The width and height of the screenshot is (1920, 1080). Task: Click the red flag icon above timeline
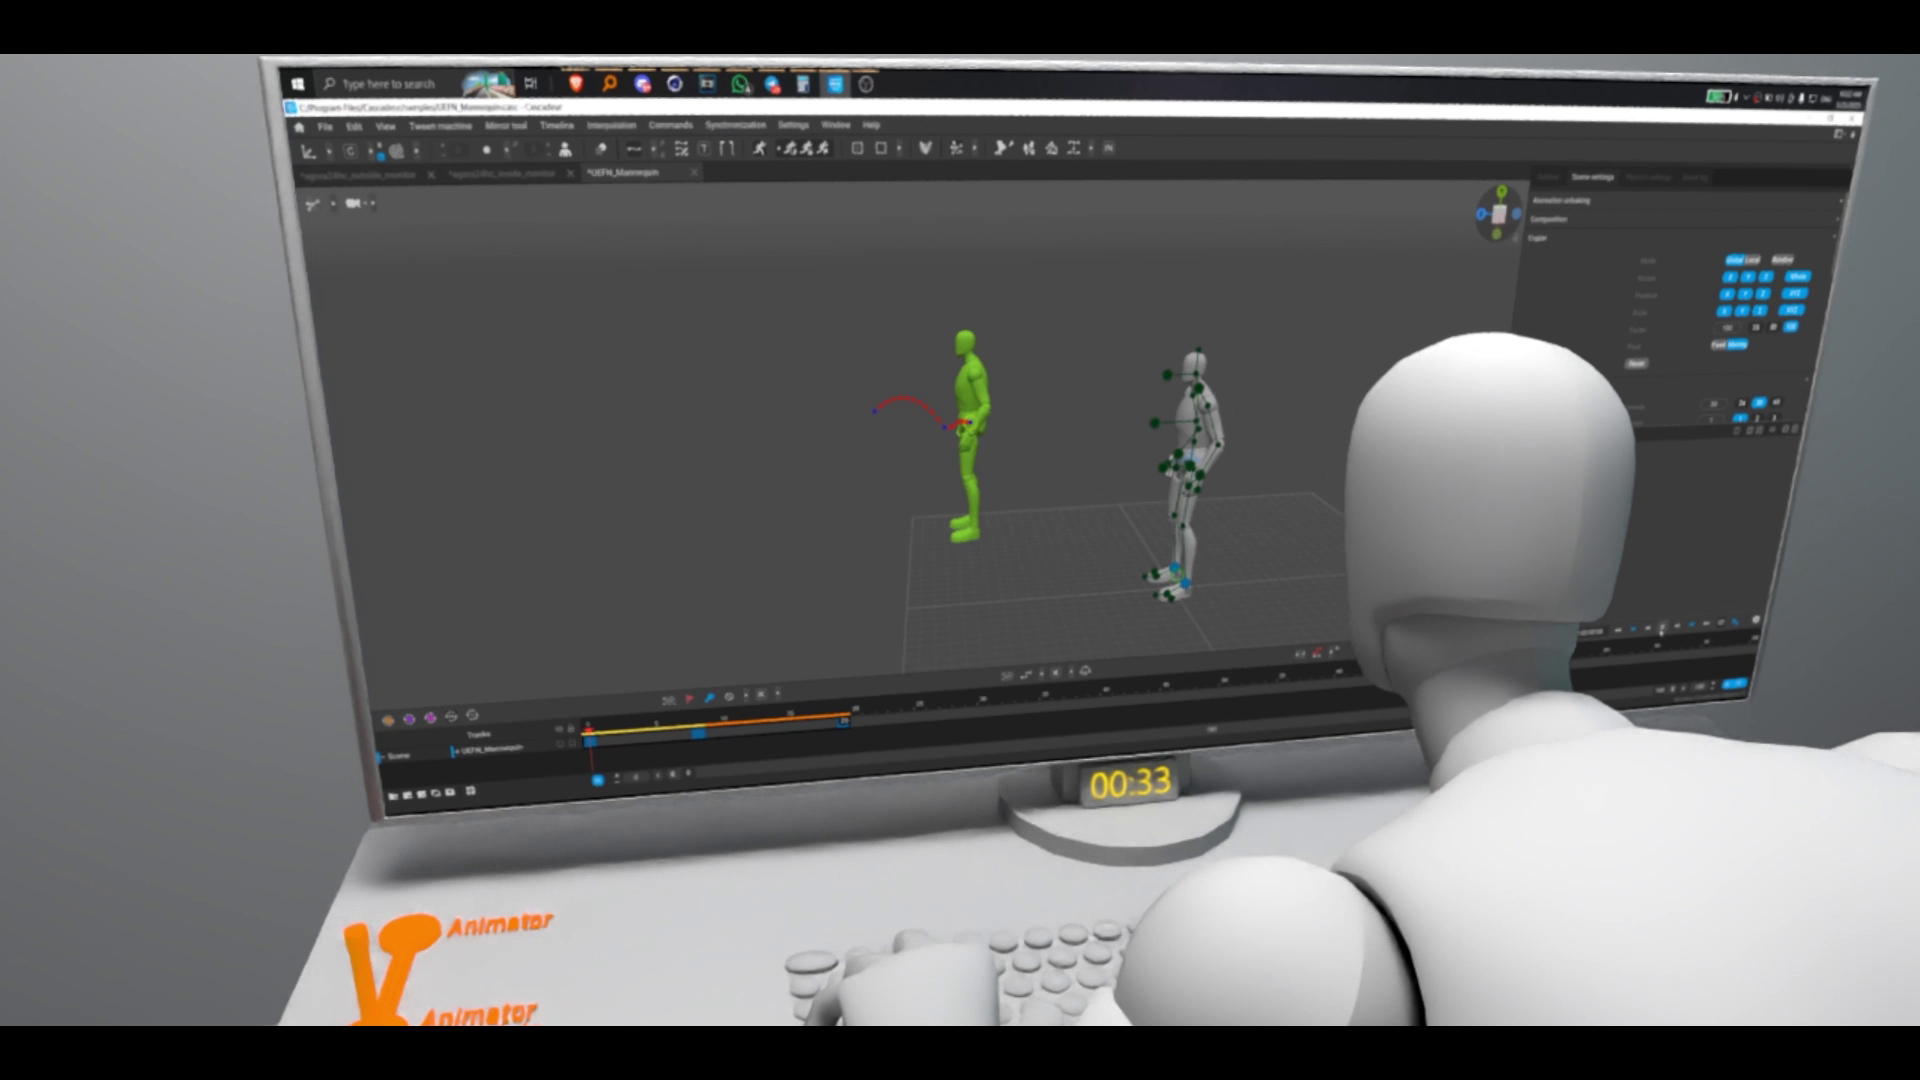pos(689,698)
